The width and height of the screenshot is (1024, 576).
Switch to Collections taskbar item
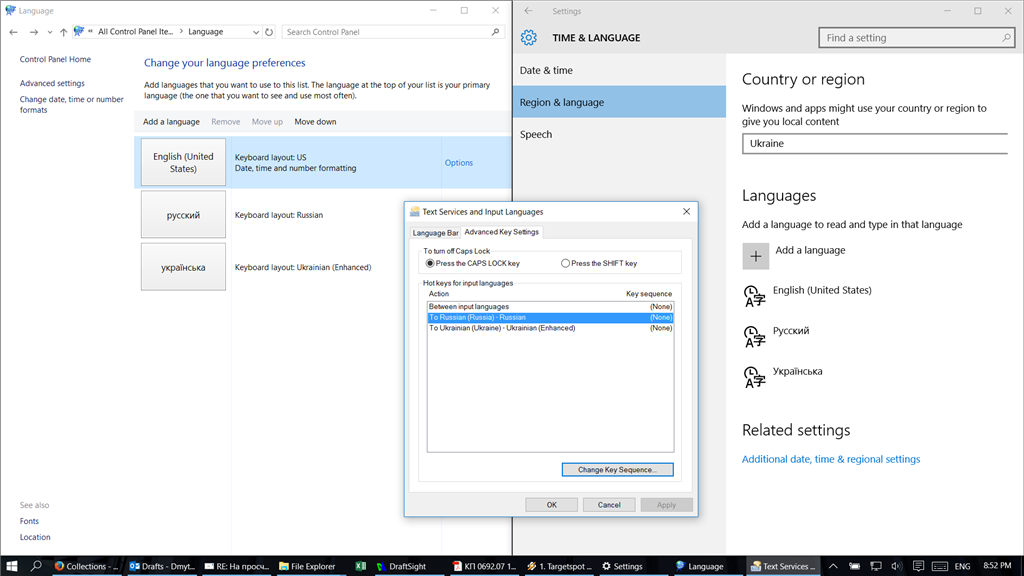coord(86,566)
